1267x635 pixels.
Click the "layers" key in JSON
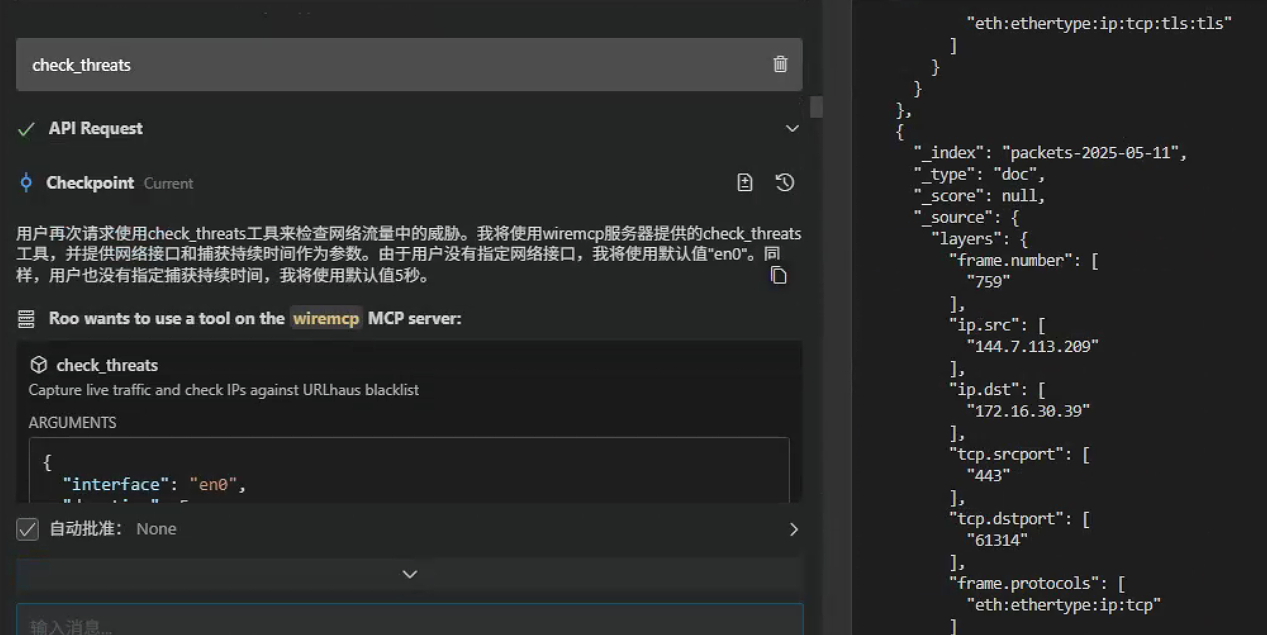tap(966, 239)
